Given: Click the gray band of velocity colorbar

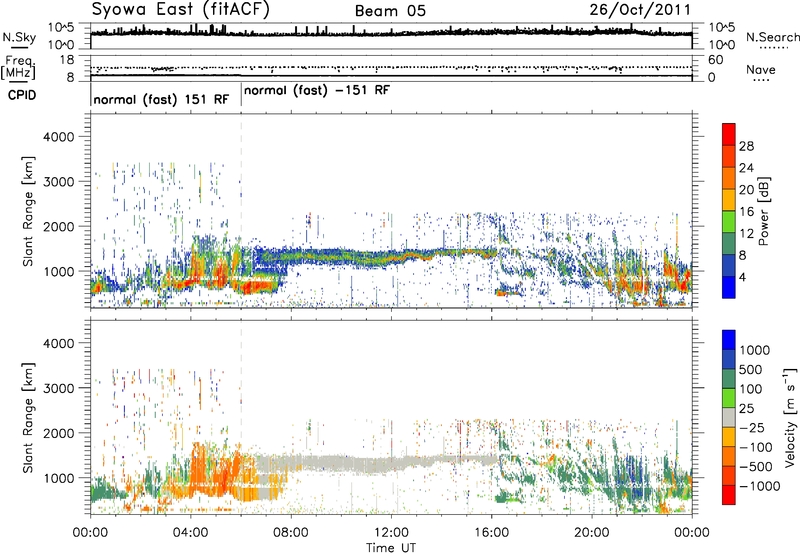Looking at the screenshot, I should click(729, 417).
